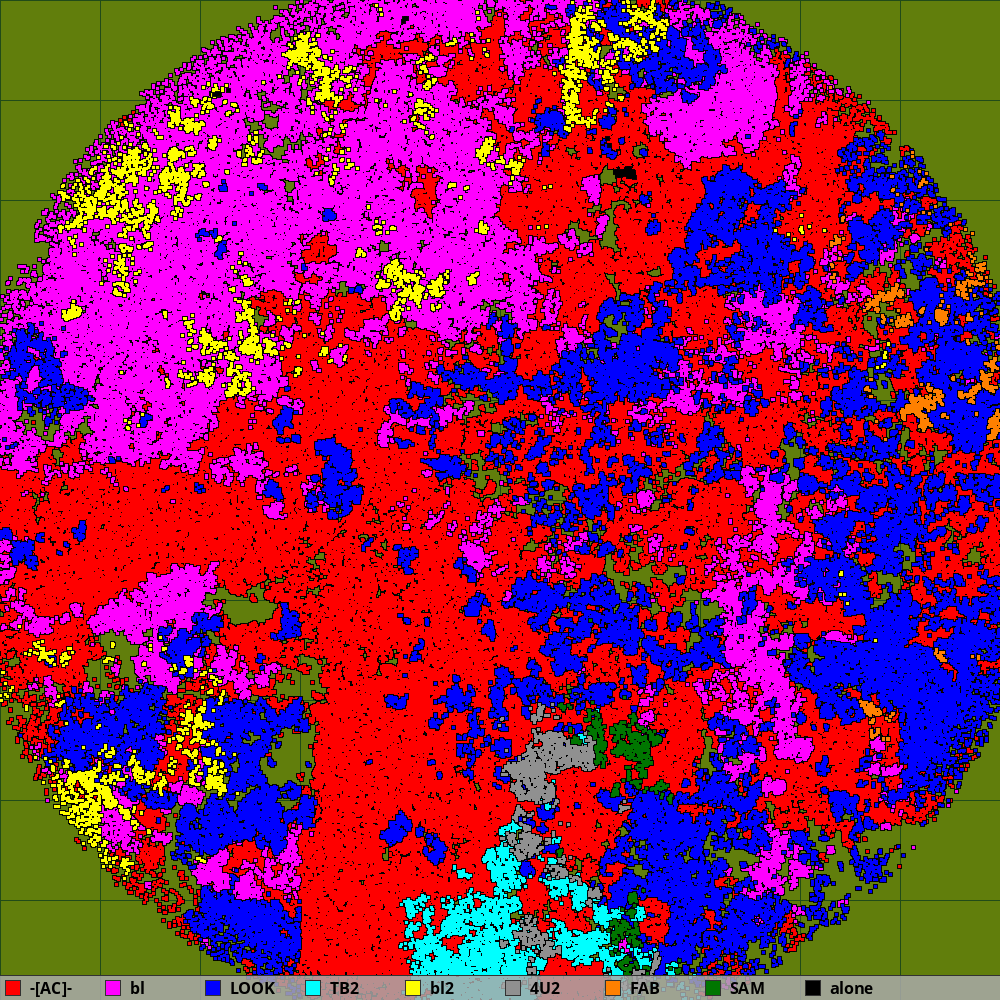Select the black alone legend swatch
The image size is (1000, 1000).
[813, 988]
